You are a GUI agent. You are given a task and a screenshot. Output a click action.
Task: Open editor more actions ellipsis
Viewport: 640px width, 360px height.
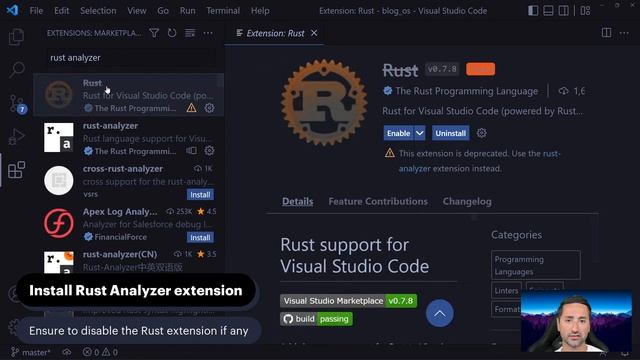click(624, 33)
